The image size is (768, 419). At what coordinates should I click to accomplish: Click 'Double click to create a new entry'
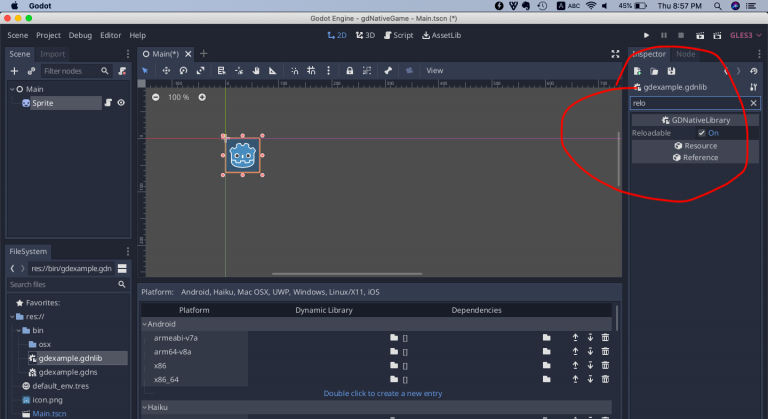coord(383,393)
